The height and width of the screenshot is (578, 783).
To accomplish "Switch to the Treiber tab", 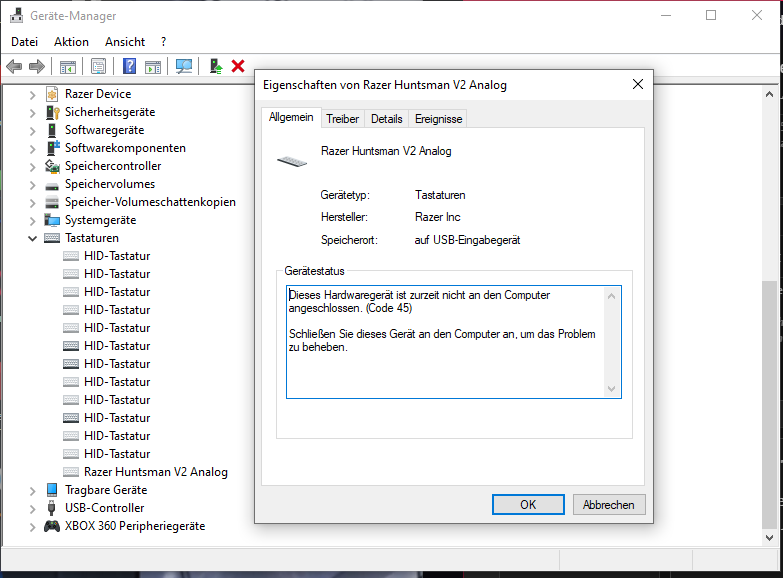I will 343,119.
